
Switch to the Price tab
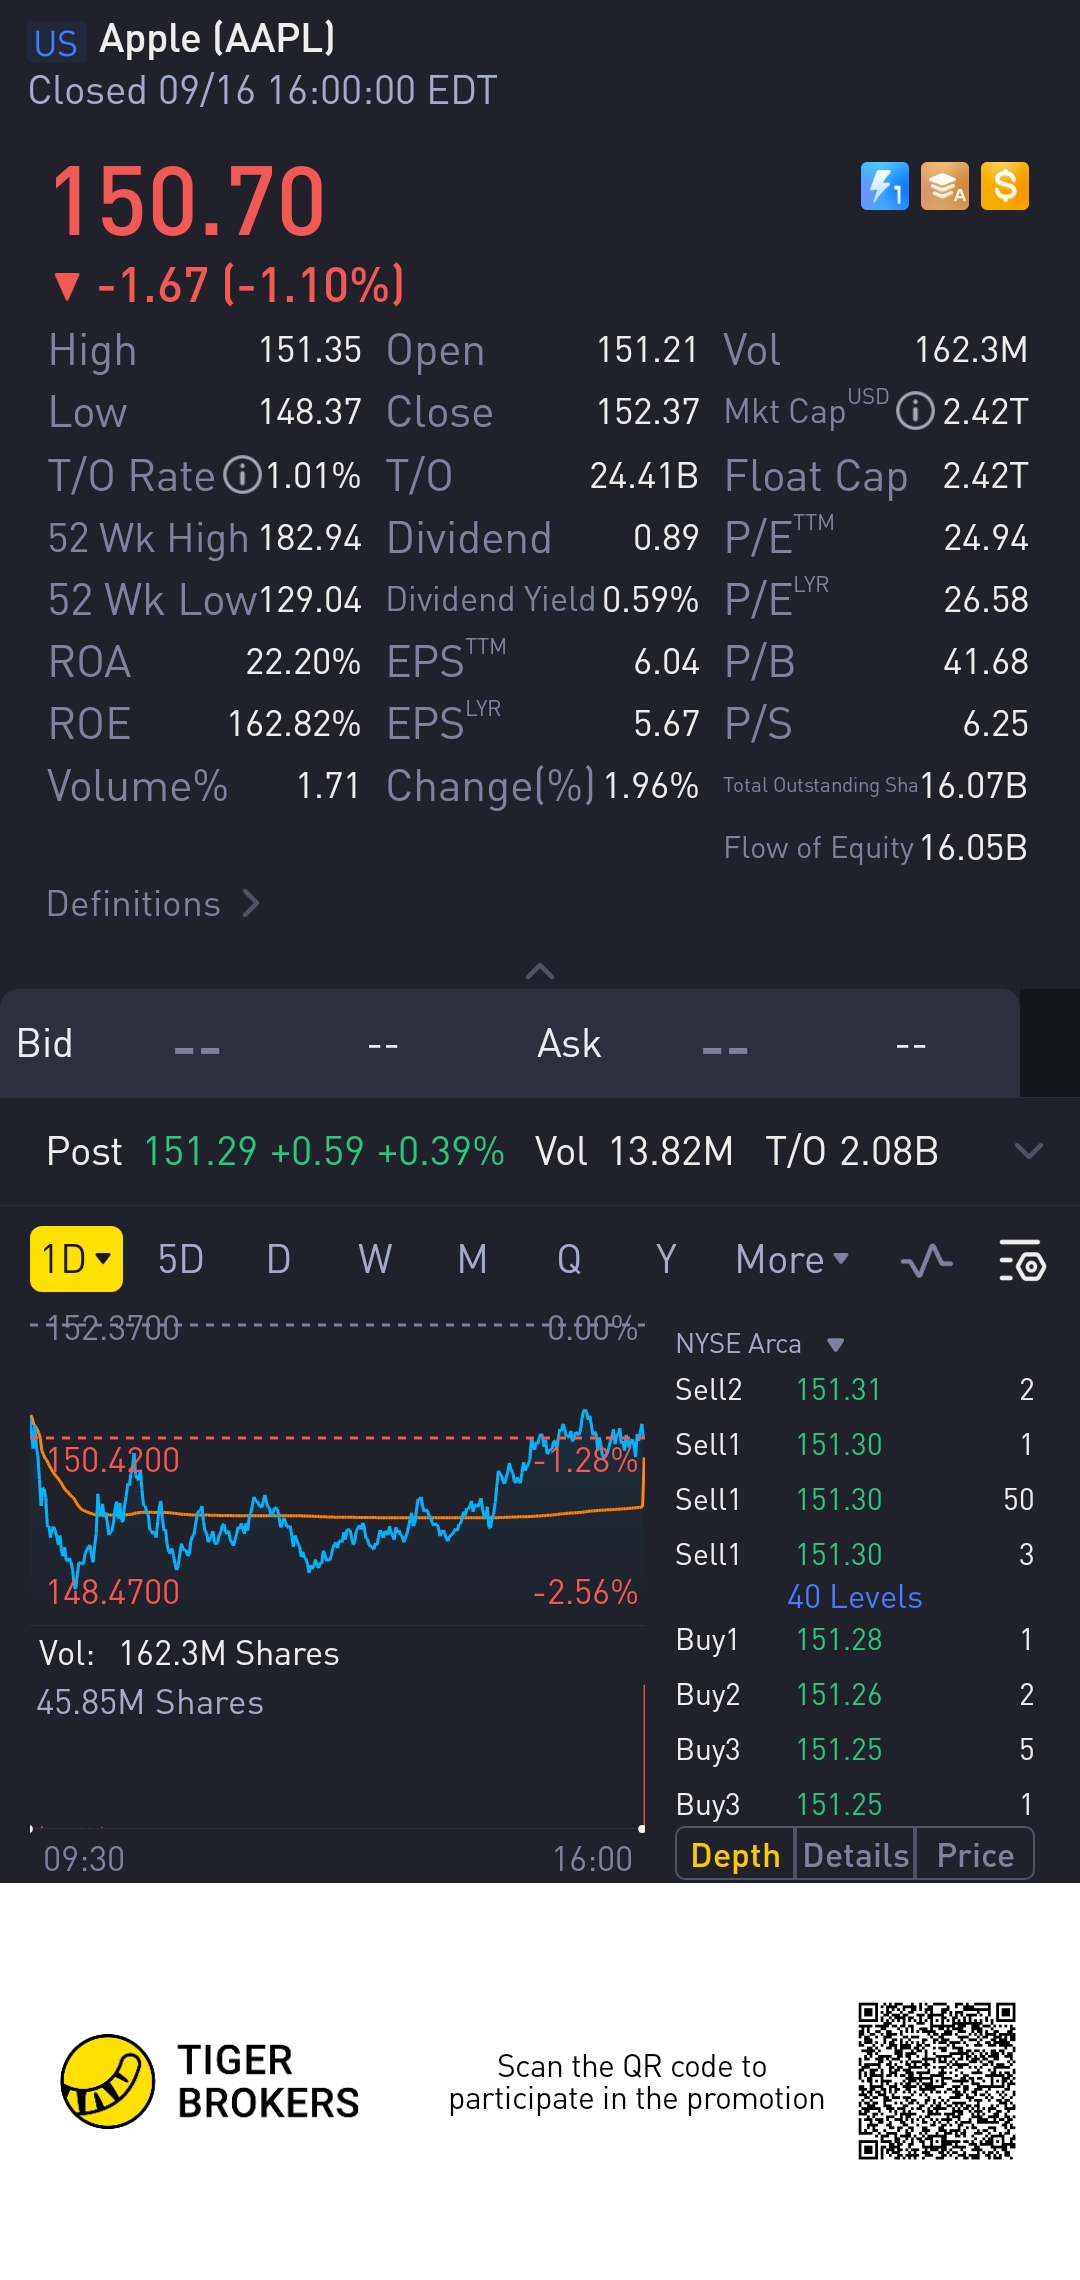(975, 1855)
